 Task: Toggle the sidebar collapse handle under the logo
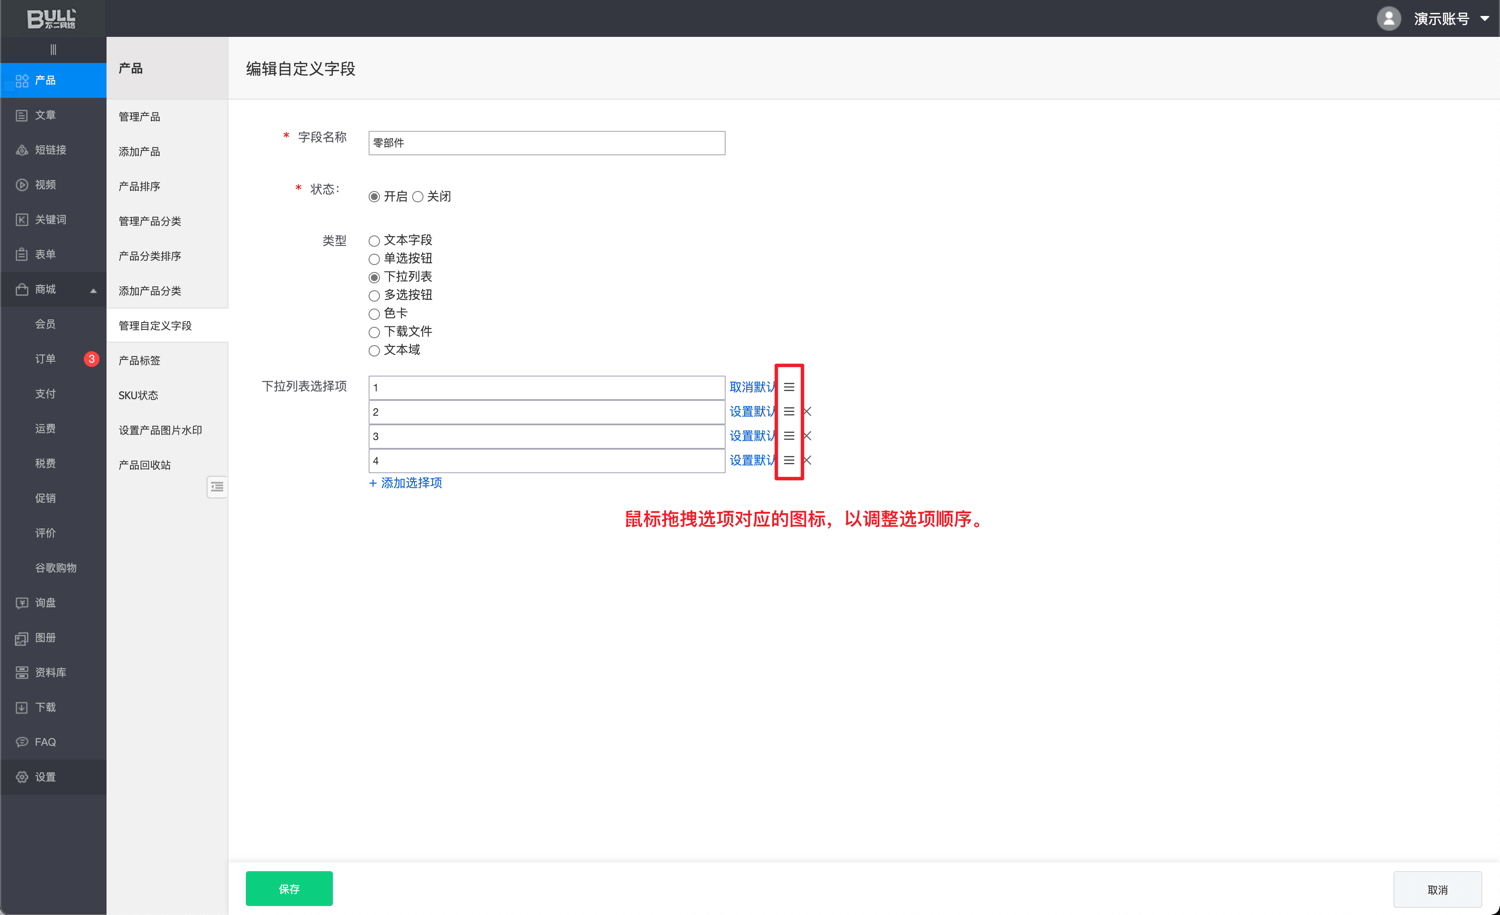(x=53, y=49)
